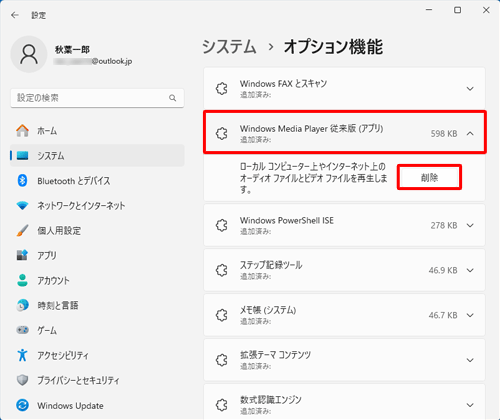Expand the Windows PowerShell ISE chevron
This screenshot has height=420, width=500.
tap(470, 225)
